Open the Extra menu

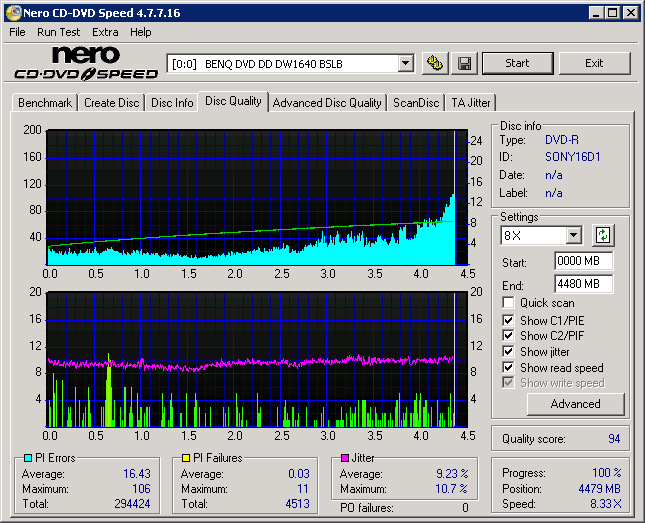(105, 32)
